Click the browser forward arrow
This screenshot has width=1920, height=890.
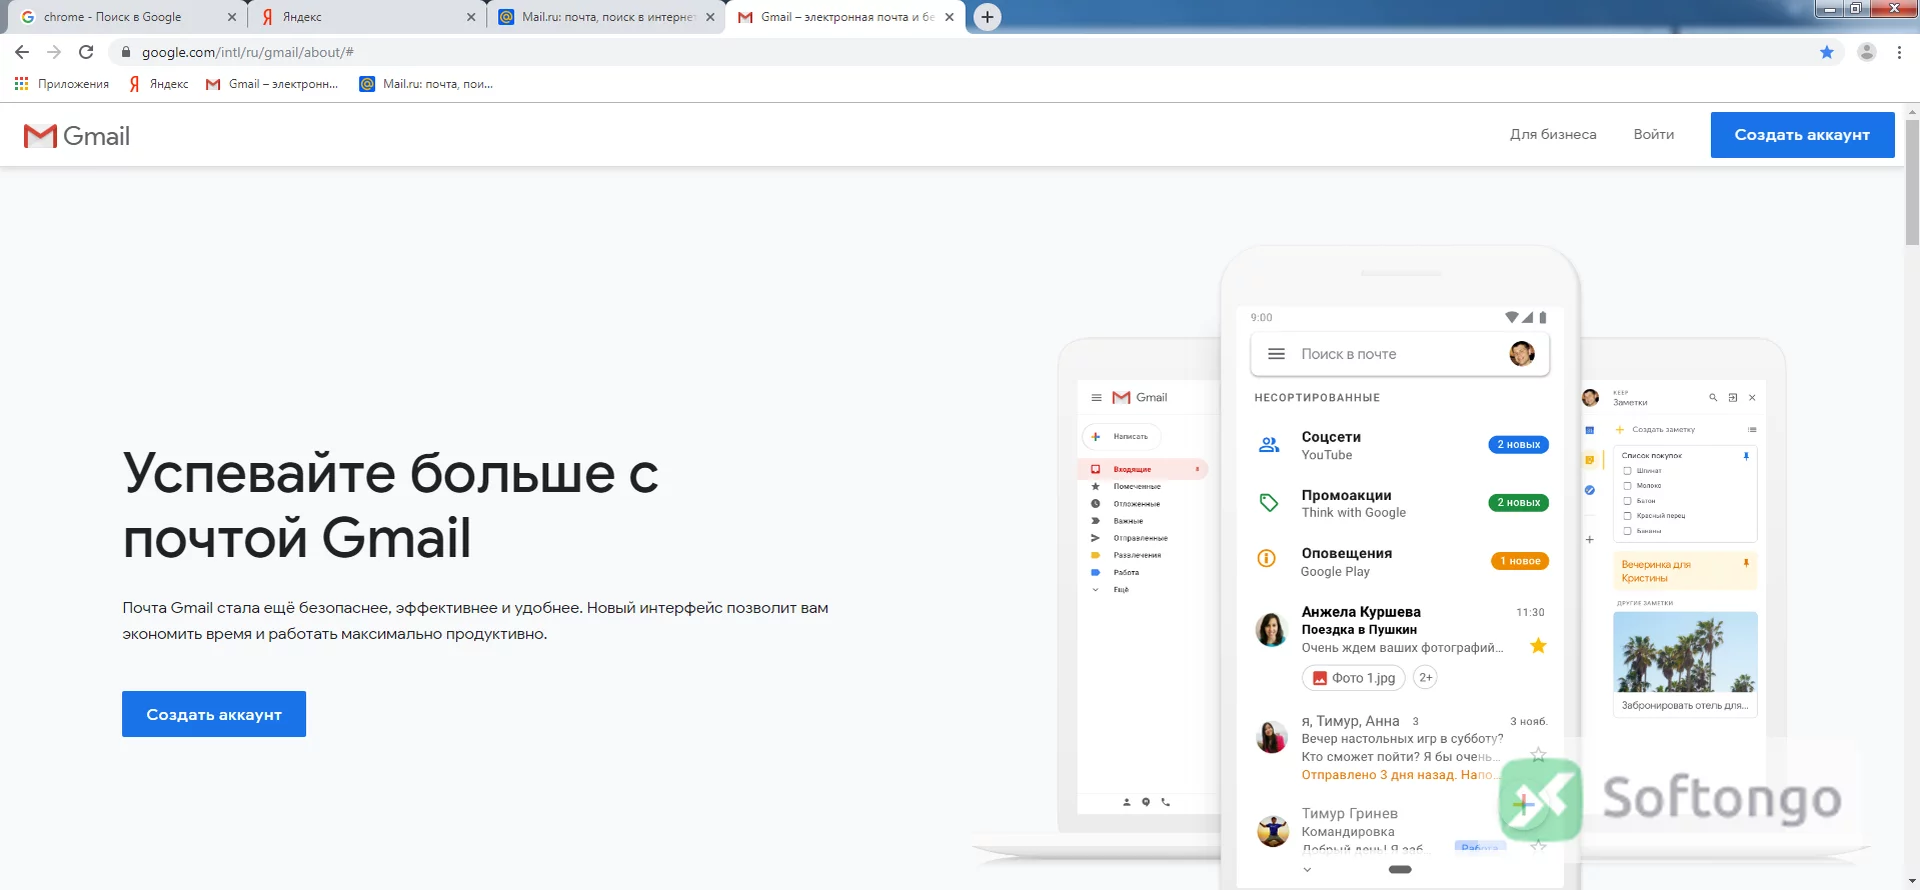pos(54,52)
